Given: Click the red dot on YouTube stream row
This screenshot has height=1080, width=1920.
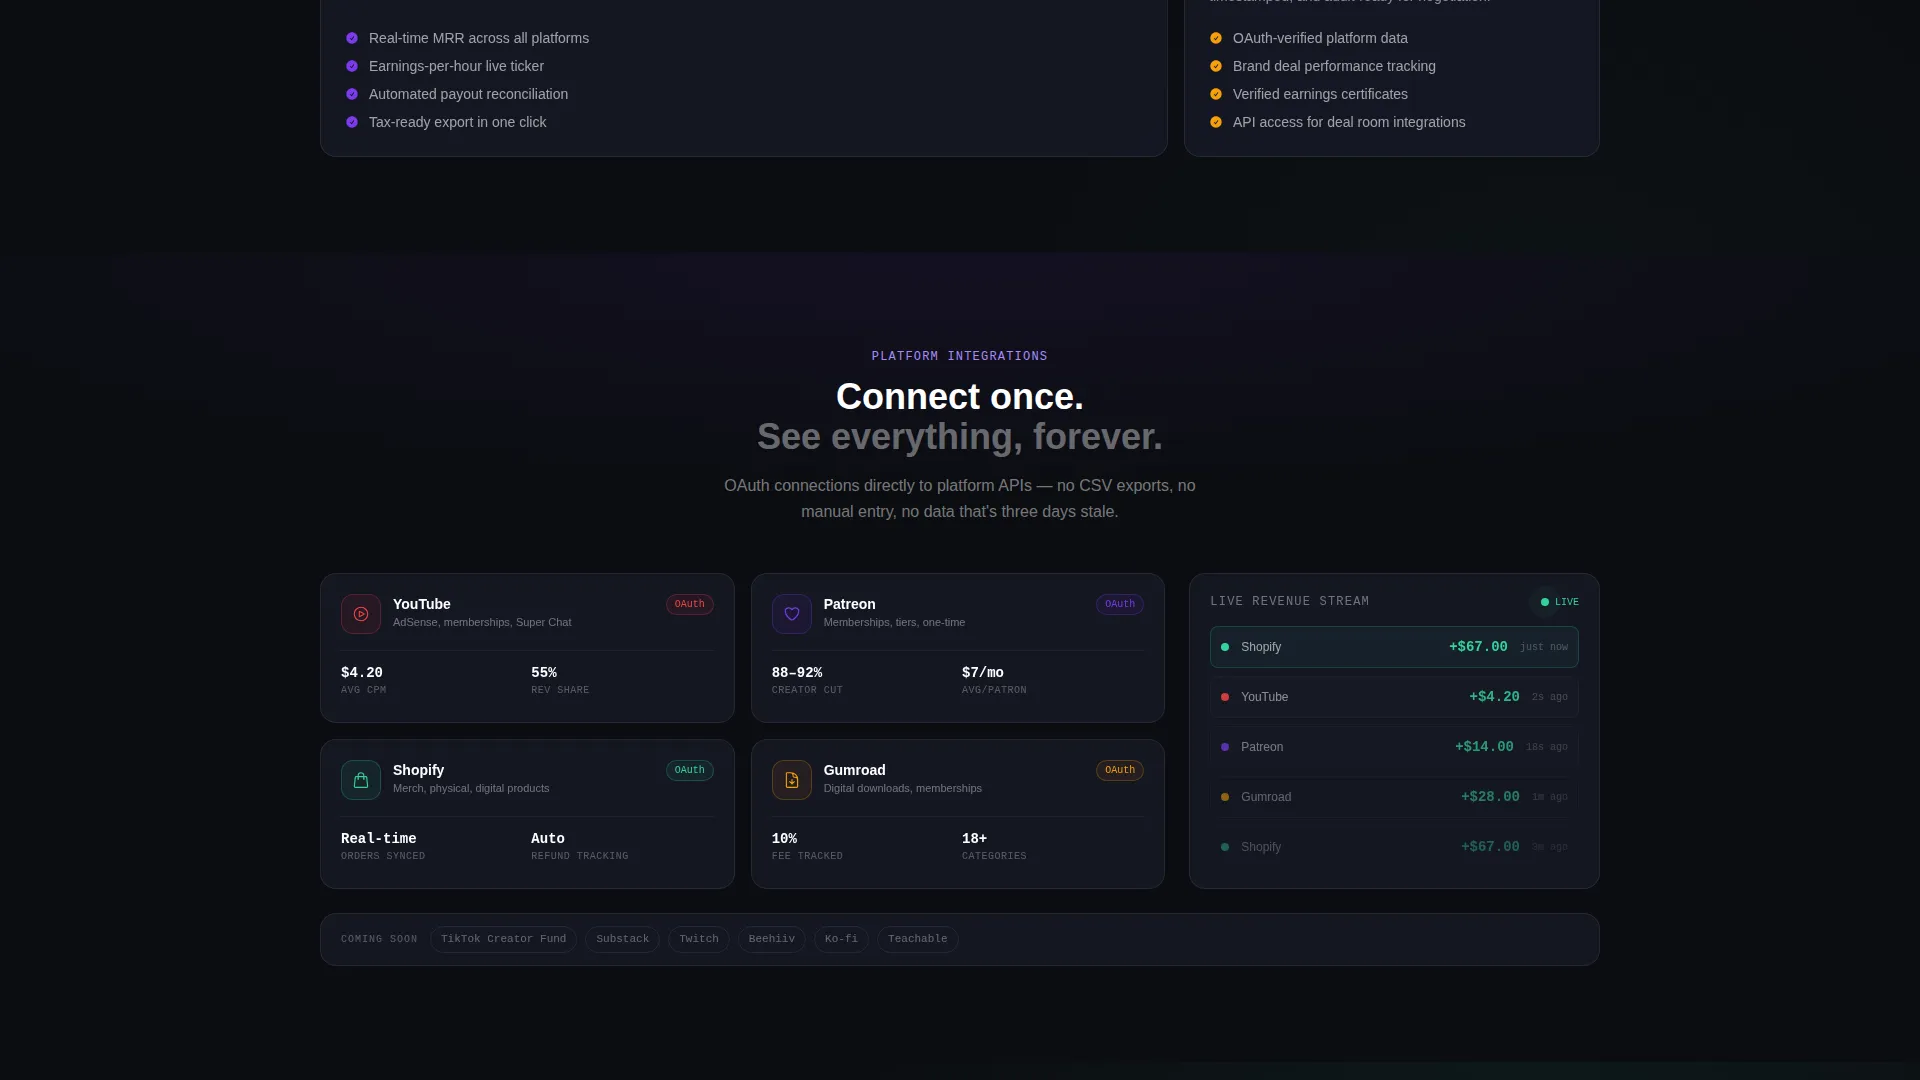Looking at the screenshot, I should [1225, 697].
